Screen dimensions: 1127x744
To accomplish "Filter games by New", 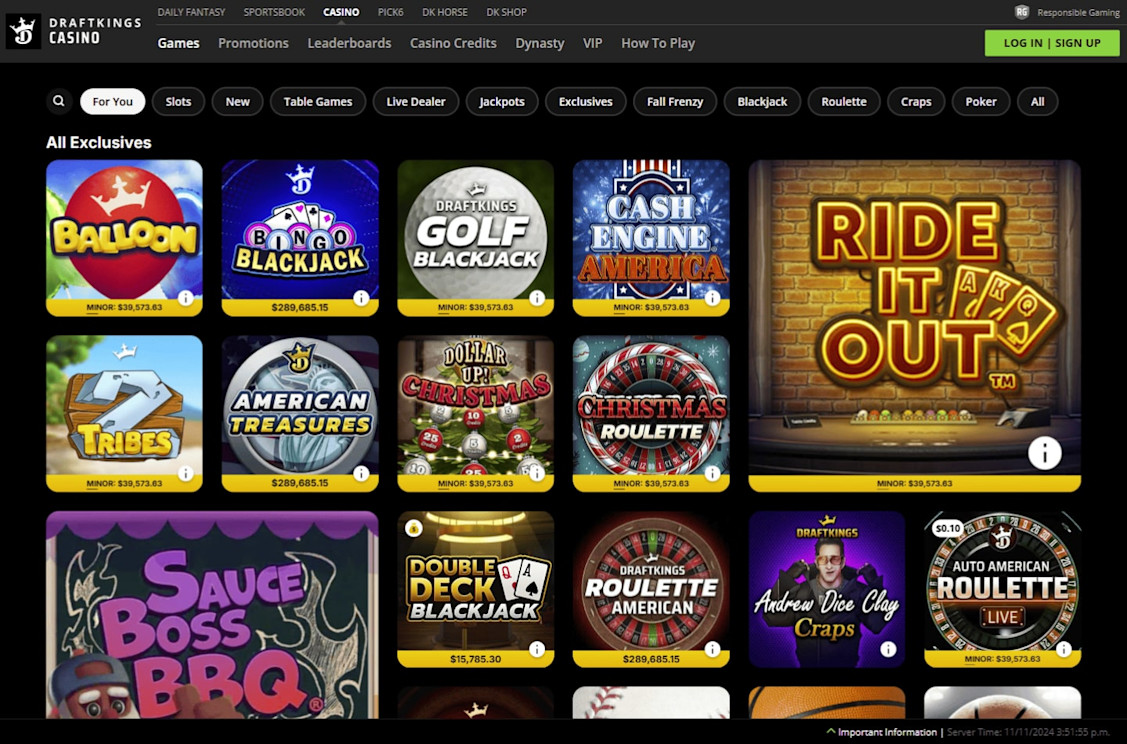I will [x=237, y=101].
